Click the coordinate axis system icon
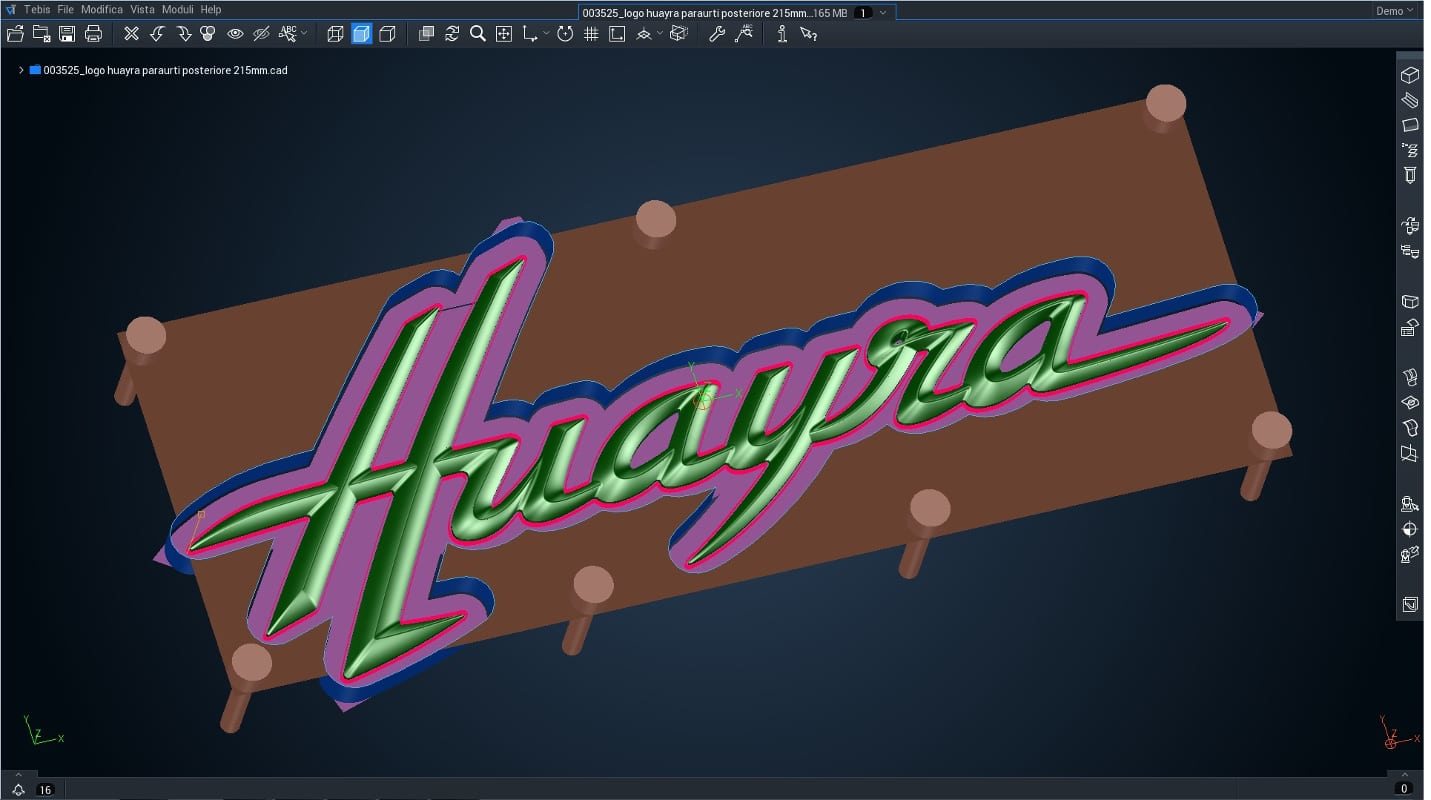 [x=530, y=34]
